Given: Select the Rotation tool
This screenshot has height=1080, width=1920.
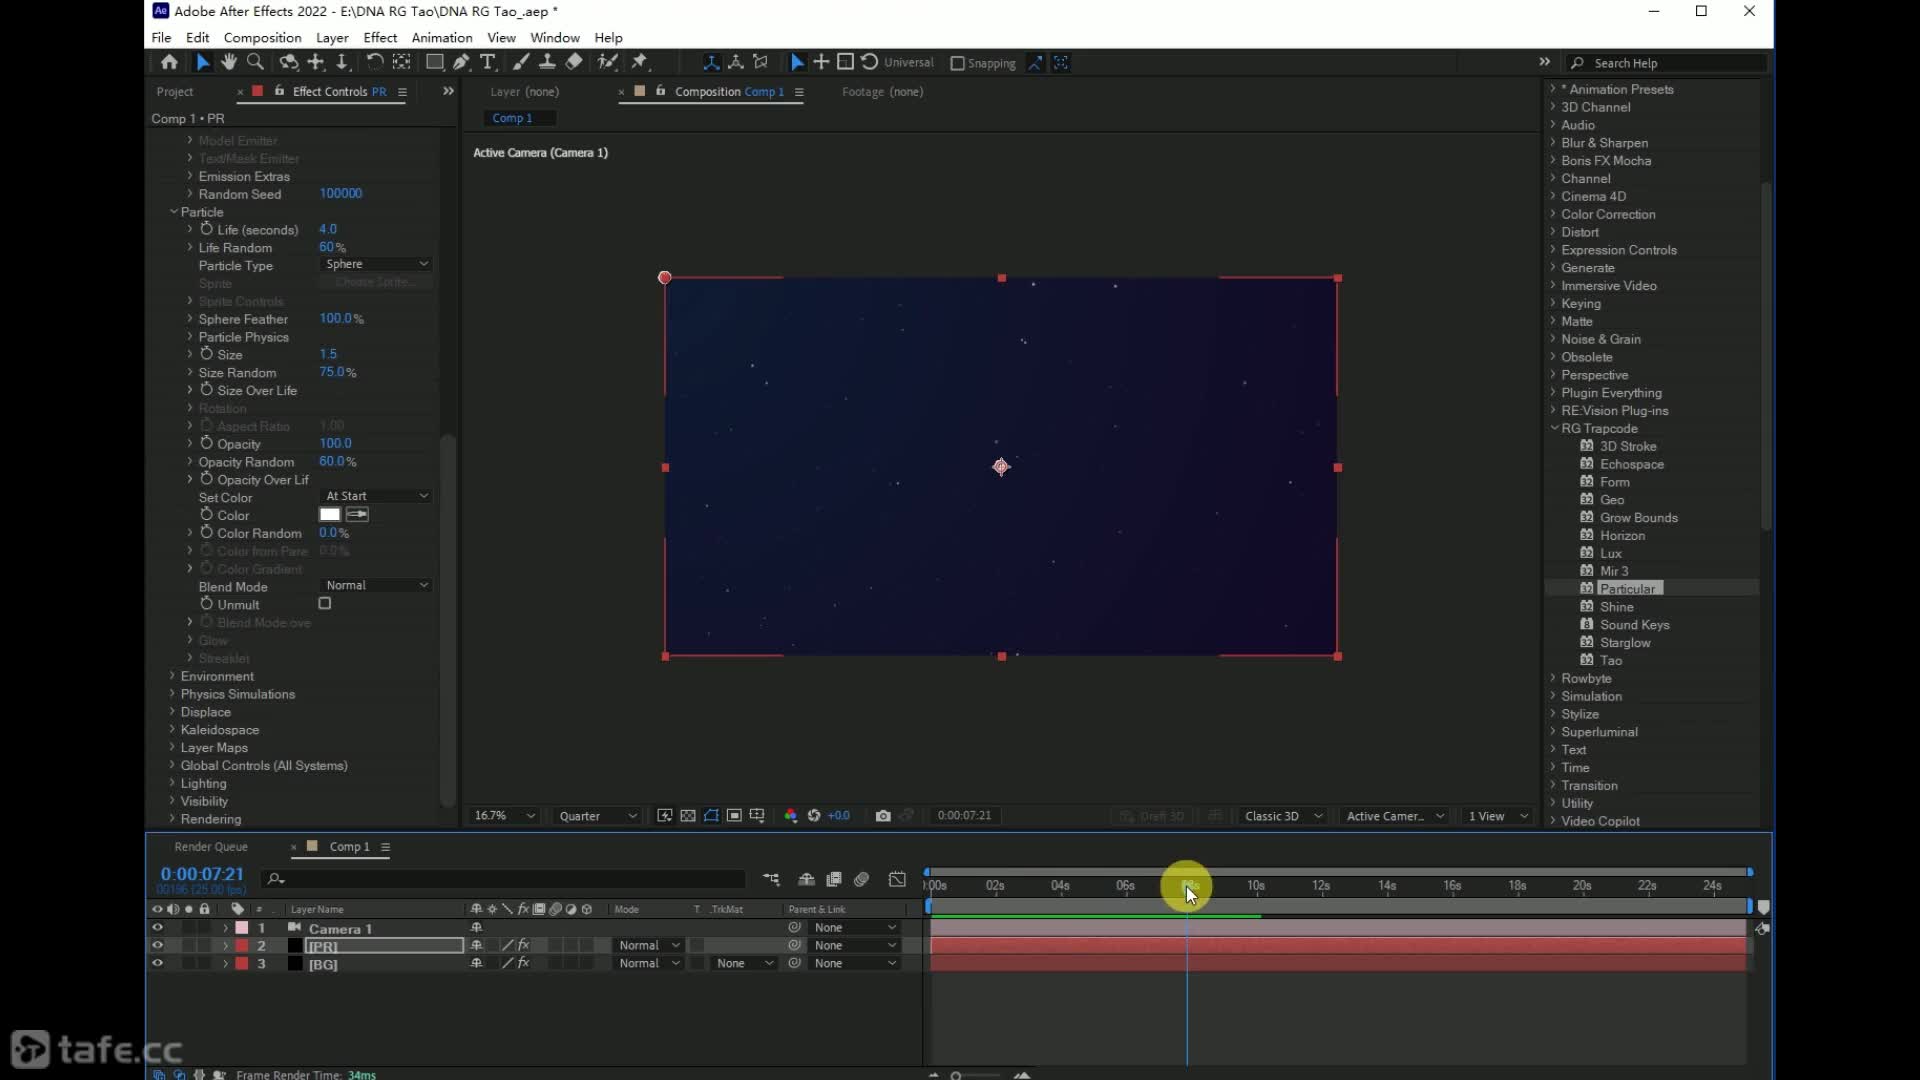Looking at the screenshot, I should [x=374, y=62].
